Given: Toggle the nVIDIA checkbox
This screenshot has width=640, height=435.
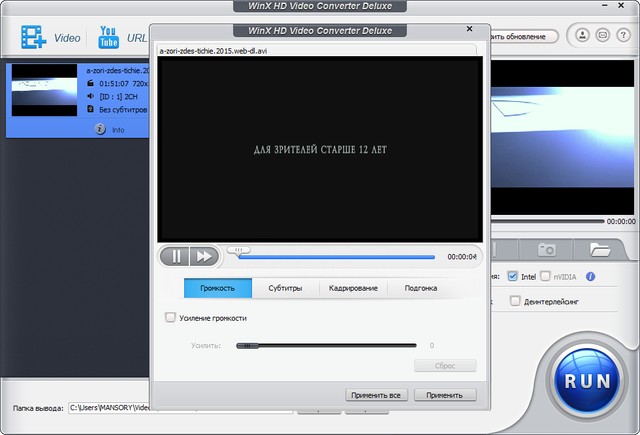Looking at the screenshot, I should click(545, 276).
